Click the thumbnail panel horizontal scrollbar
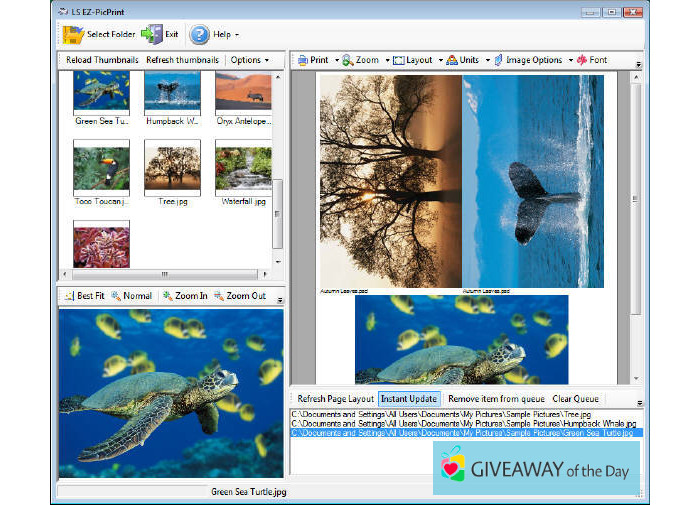 165,274
